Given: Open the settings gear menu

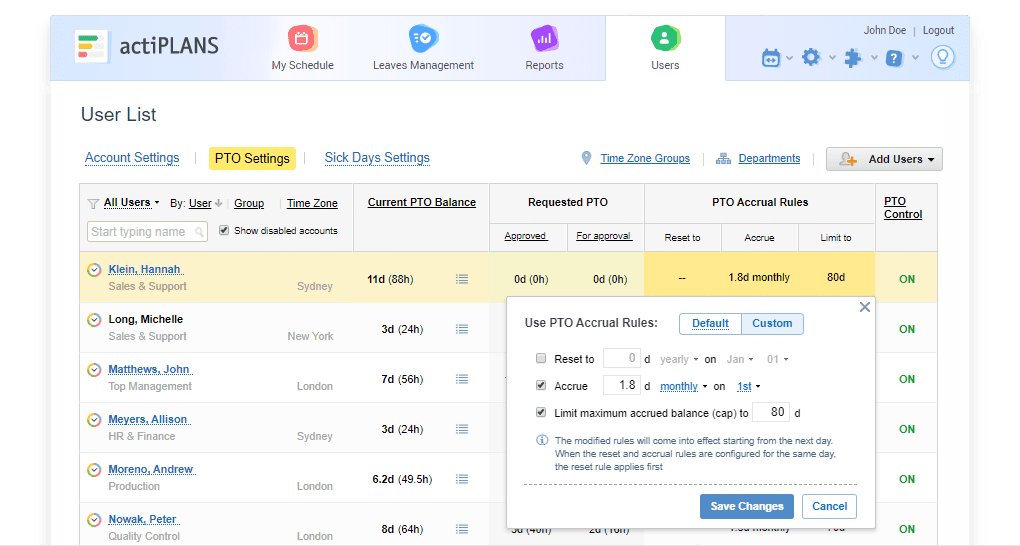Looking at the screenshot, I should tap(811, 57).
